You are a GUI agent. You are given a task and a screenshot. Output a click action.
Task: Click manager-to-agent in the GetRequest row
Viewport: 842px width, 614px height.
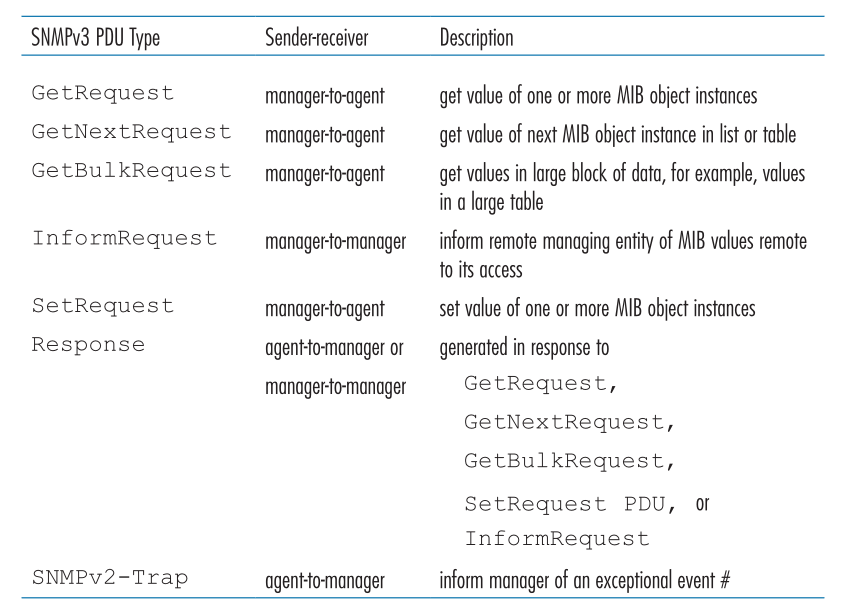click(325, 97)
